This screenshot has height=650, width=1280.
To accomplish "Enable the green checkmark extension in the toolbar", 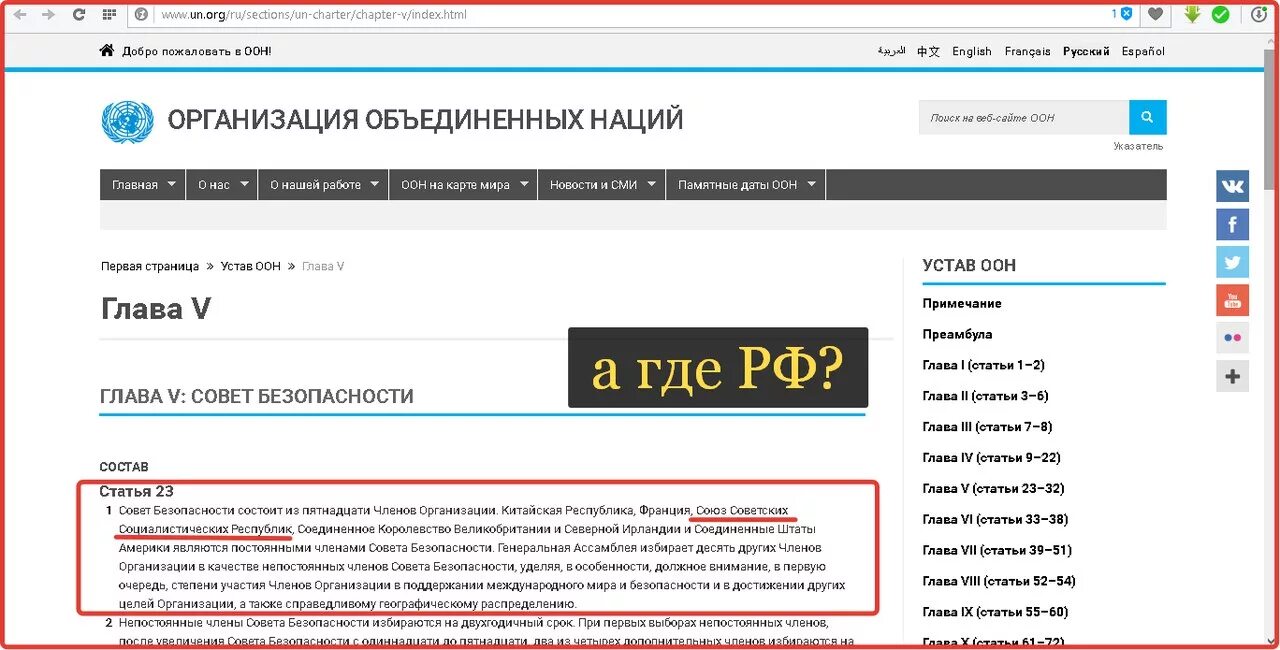I will (x=1221, y=14).
